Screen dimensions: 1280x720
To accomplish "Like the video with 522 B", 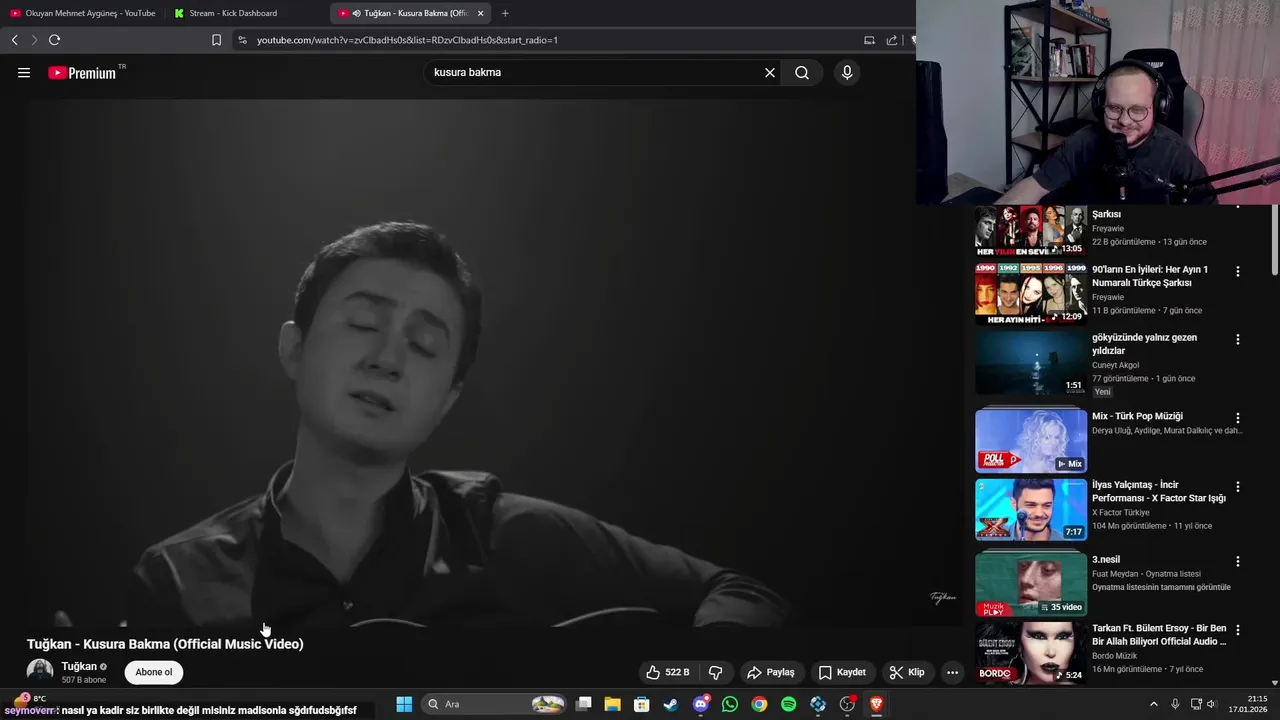I will pos(668,672).
